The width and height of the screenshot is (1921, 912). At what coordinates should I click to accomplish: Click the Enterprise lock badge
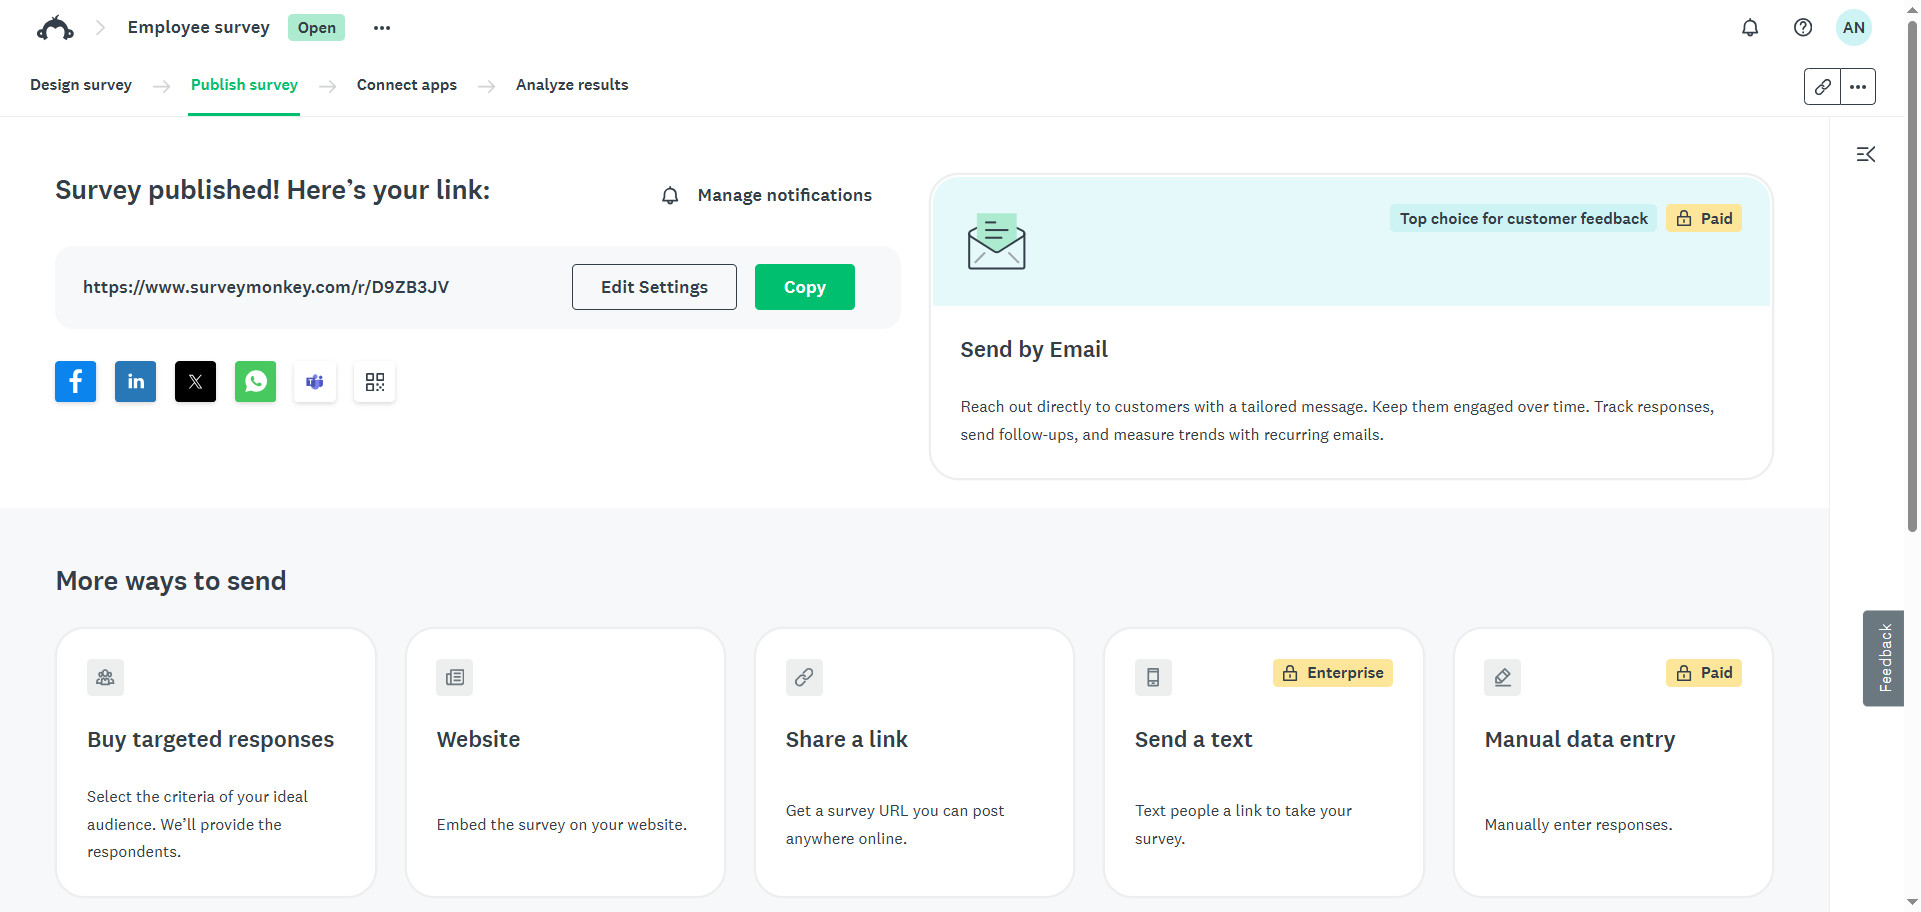click(1333, 673)
